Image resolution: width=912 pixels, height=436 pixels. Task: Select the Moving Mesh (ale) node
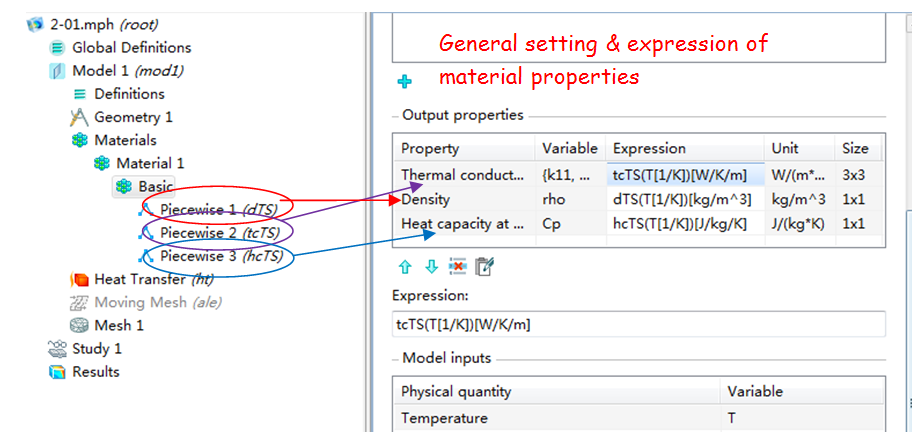(x=158, y=302)
